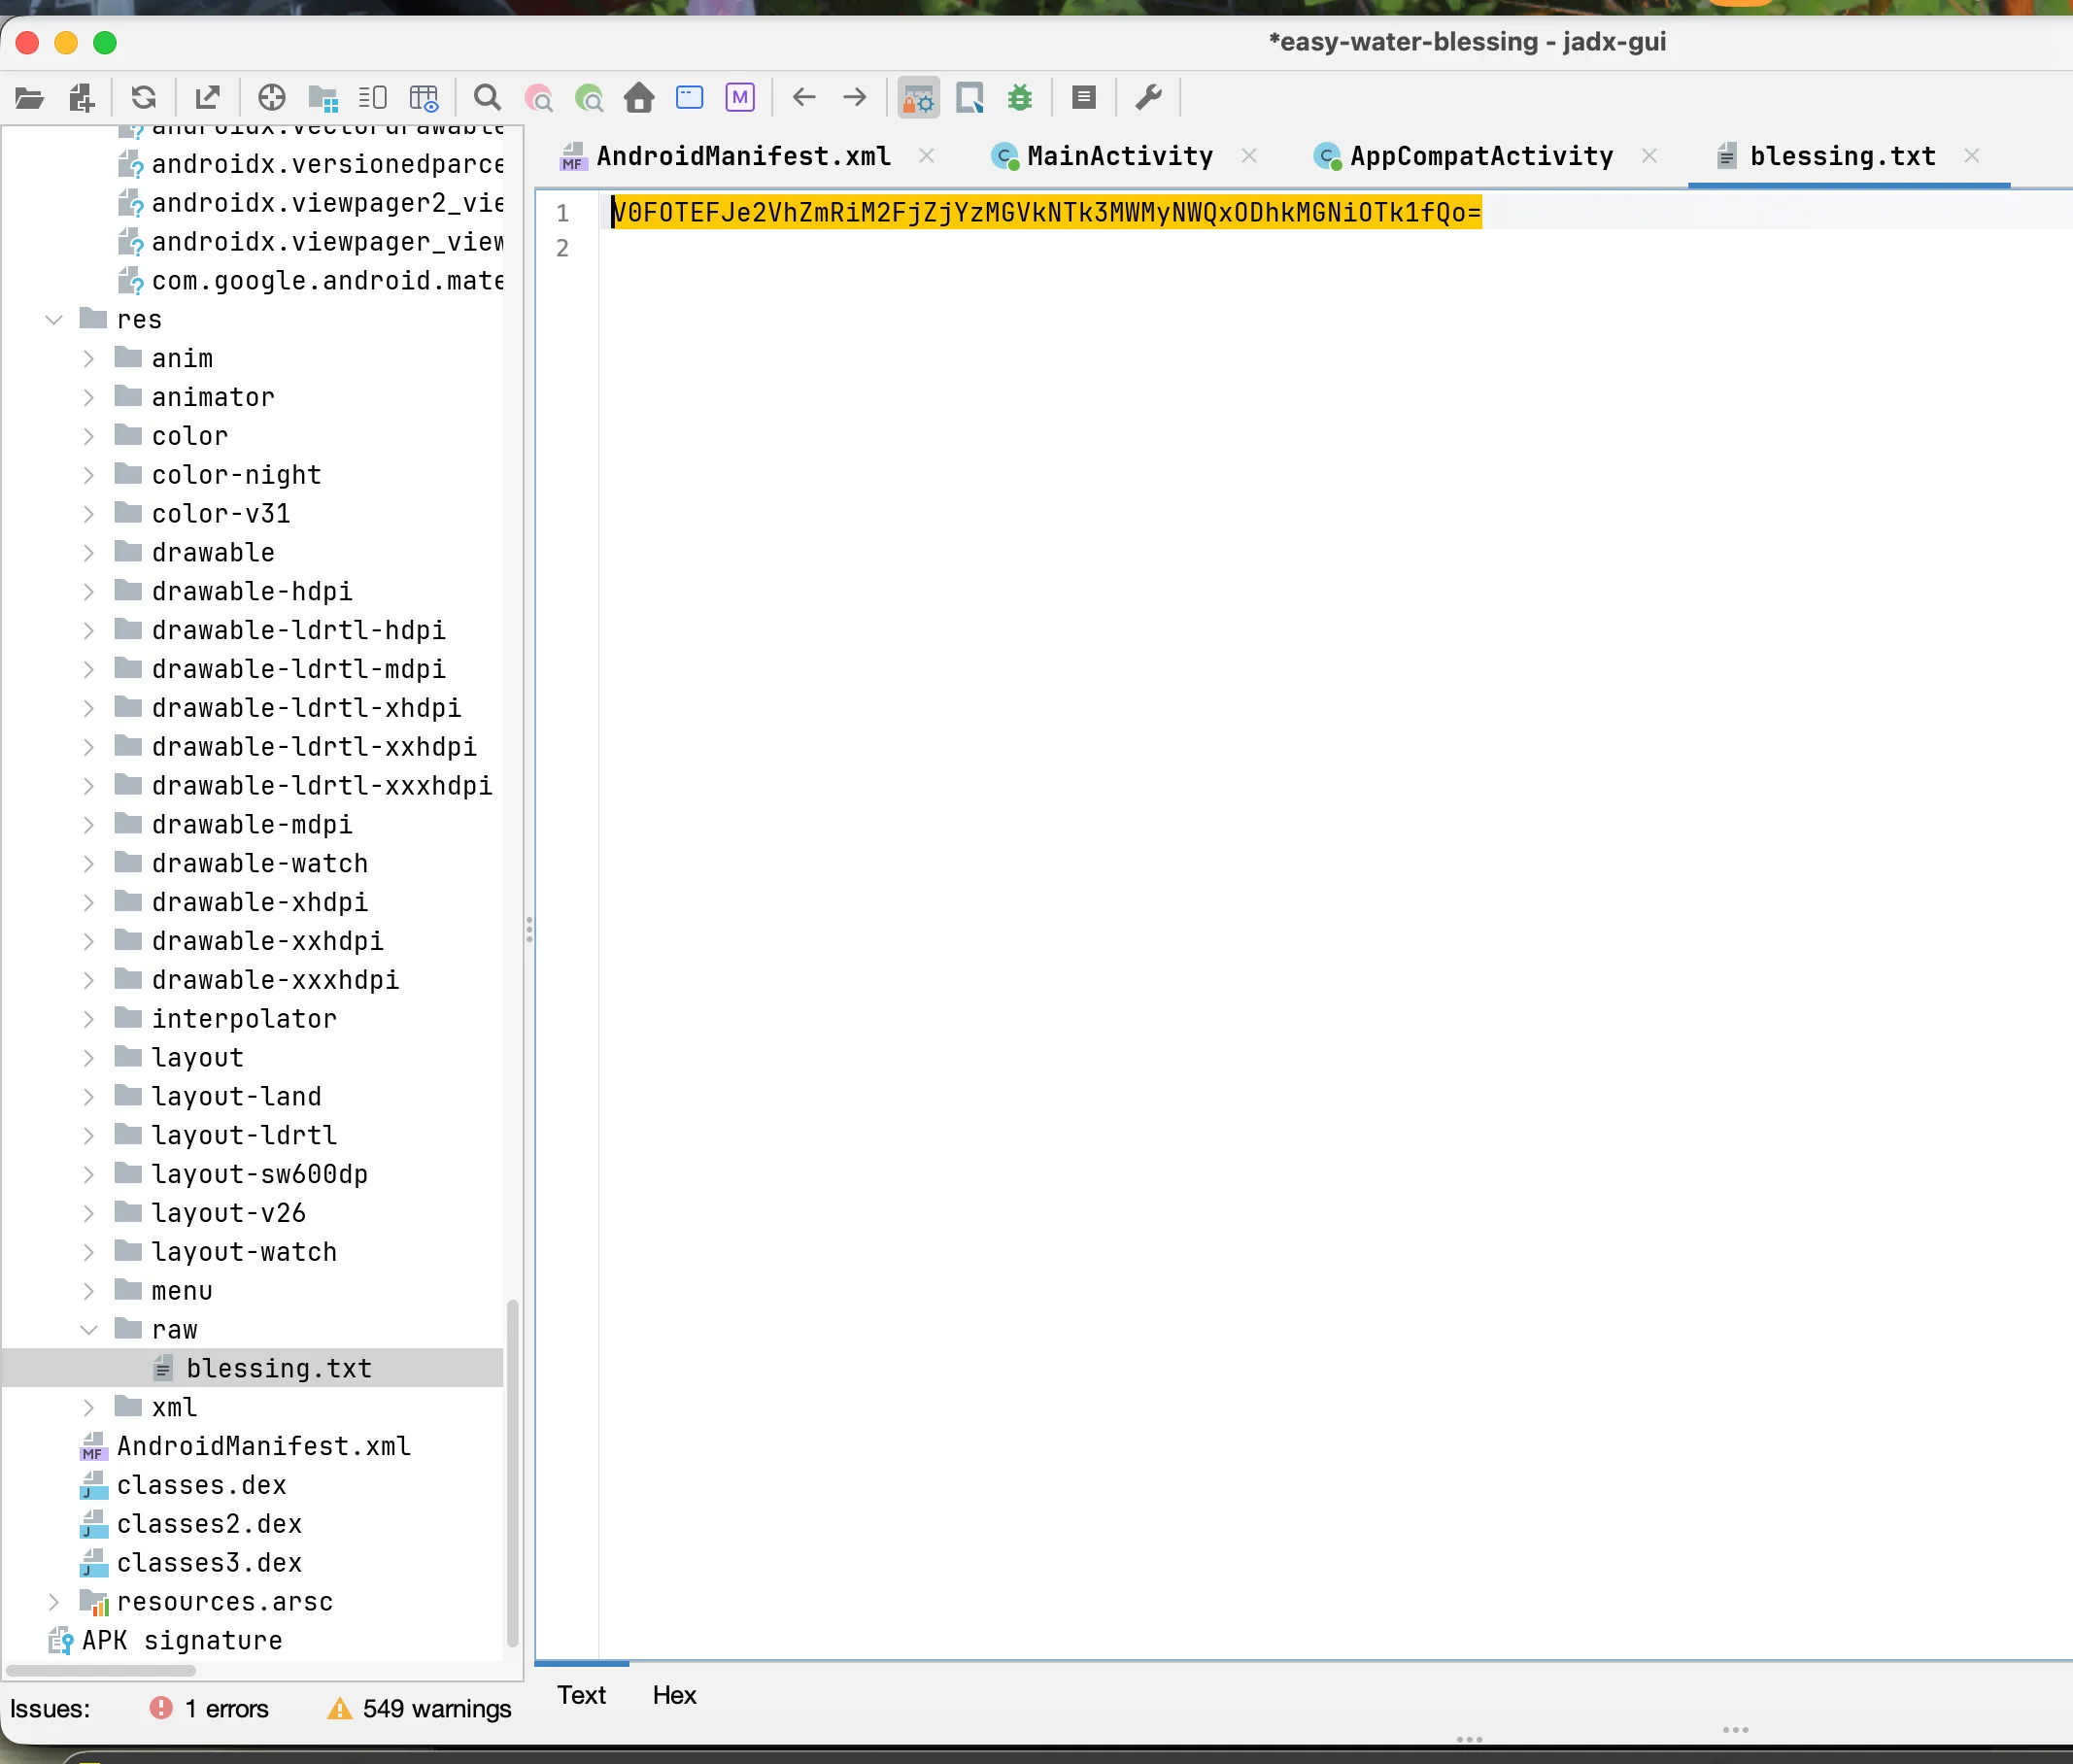Open the log viewer icon
2073x1764 pixels.
pyautogui.click(x=1083, y=98)
